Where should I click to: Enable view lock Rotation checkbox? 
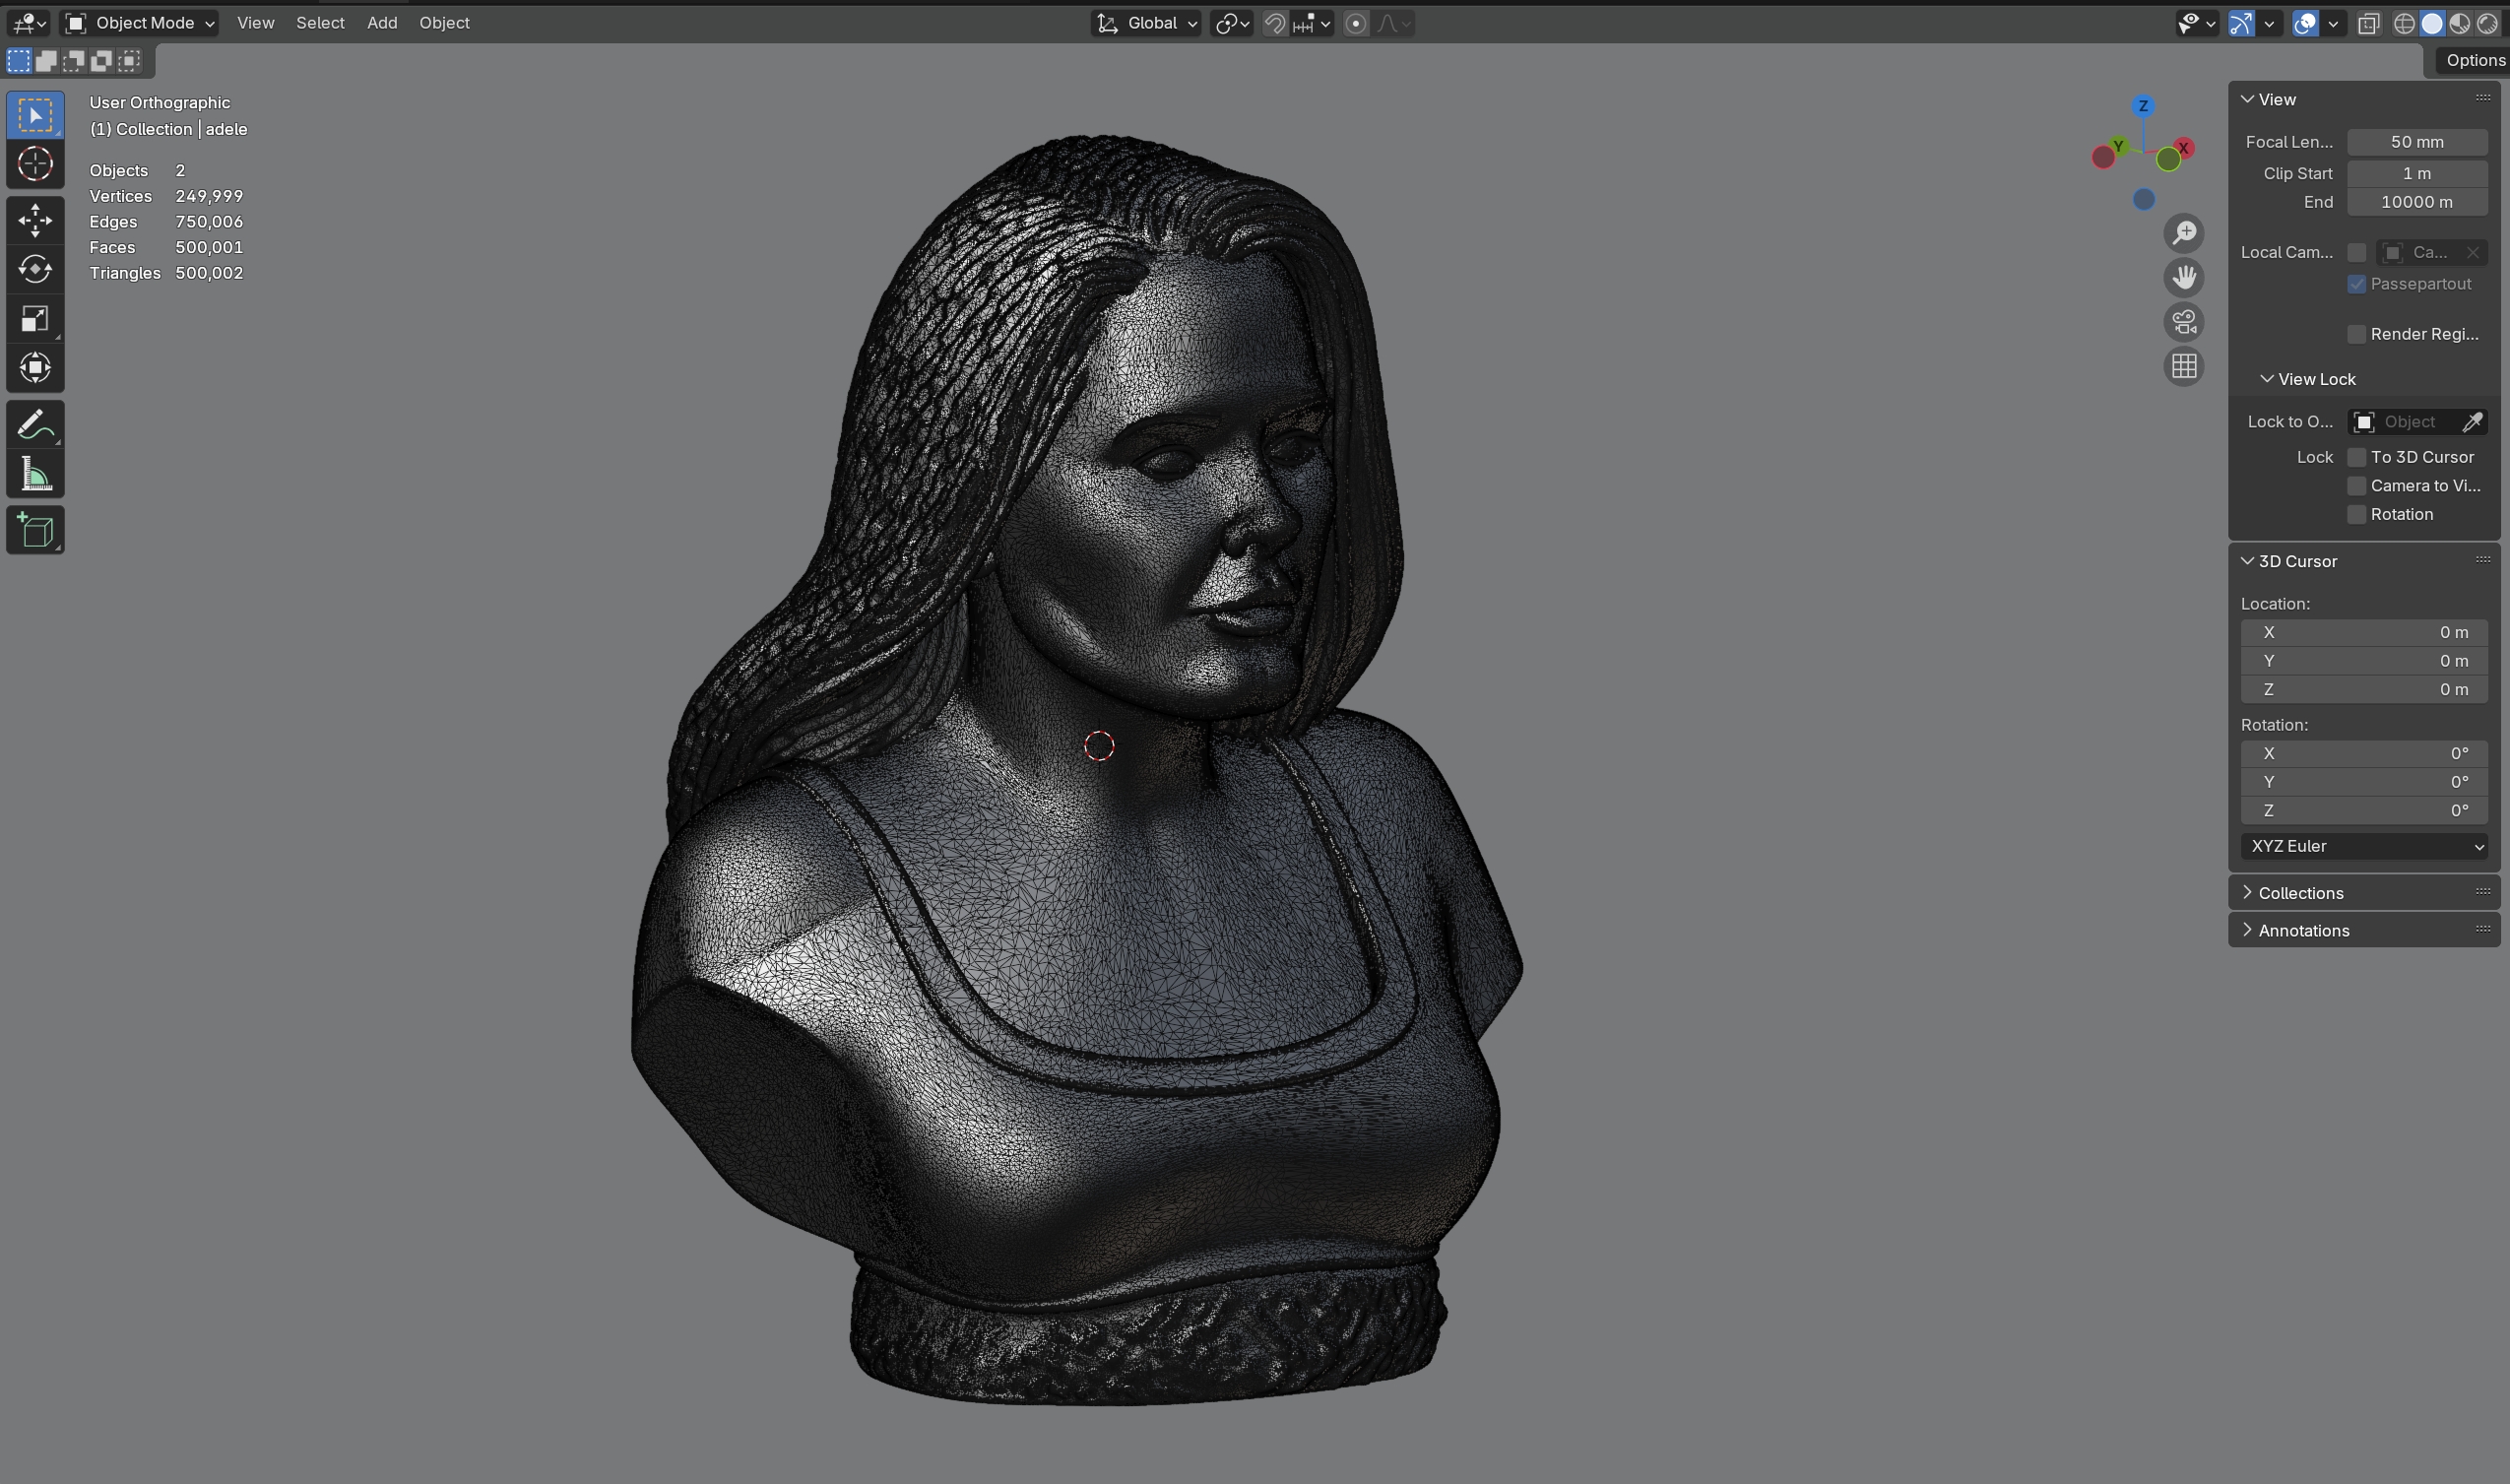[2356, 514]
